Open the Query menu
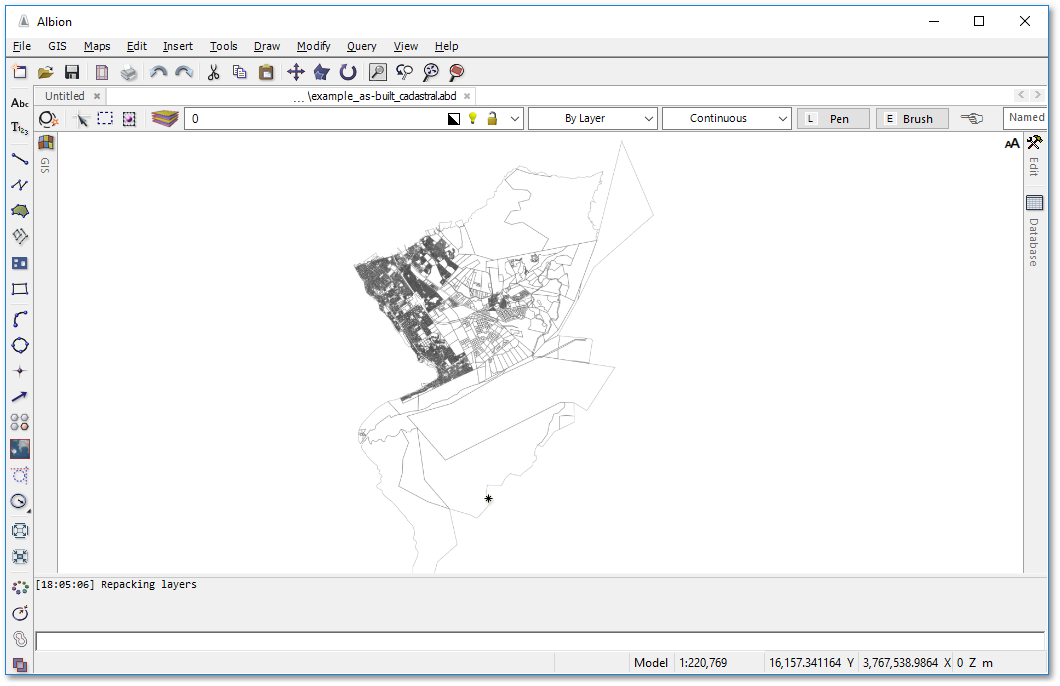This screenshot has width=1060, height=686. (x=362, y=46)
